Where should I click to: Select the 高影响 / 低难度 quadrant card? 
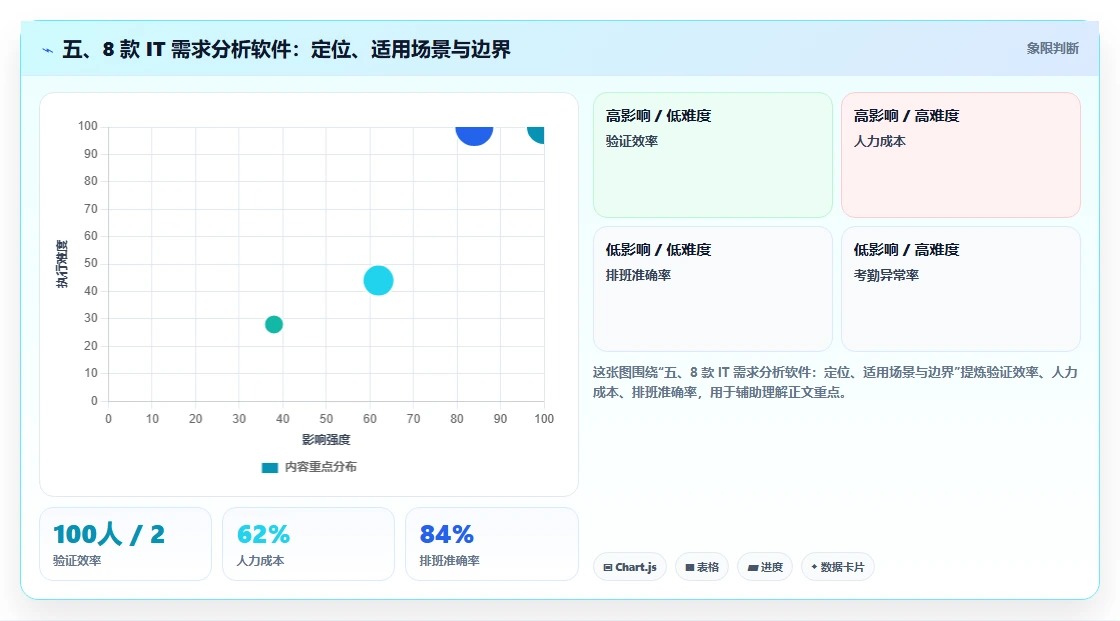click(713, 155)
